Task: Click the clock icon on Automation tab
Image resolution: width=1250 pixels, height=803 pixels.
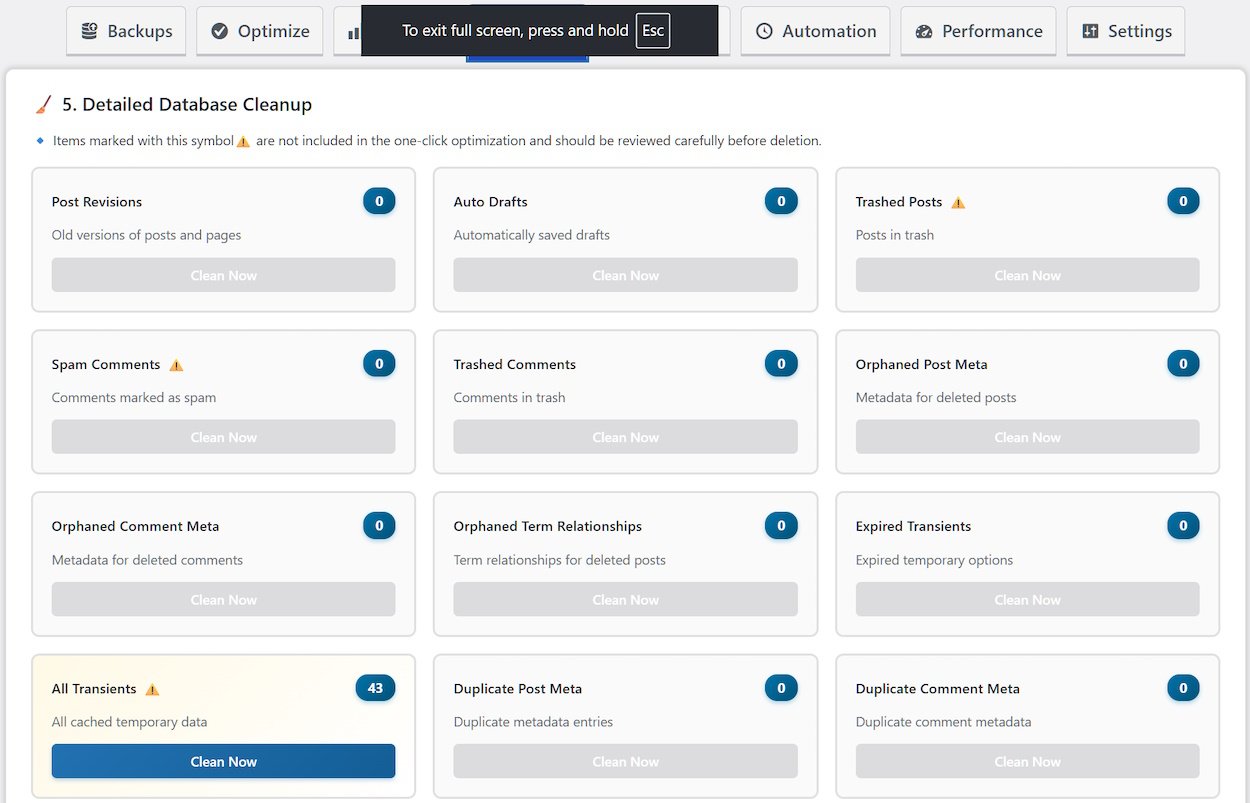Action: (764, 31)
